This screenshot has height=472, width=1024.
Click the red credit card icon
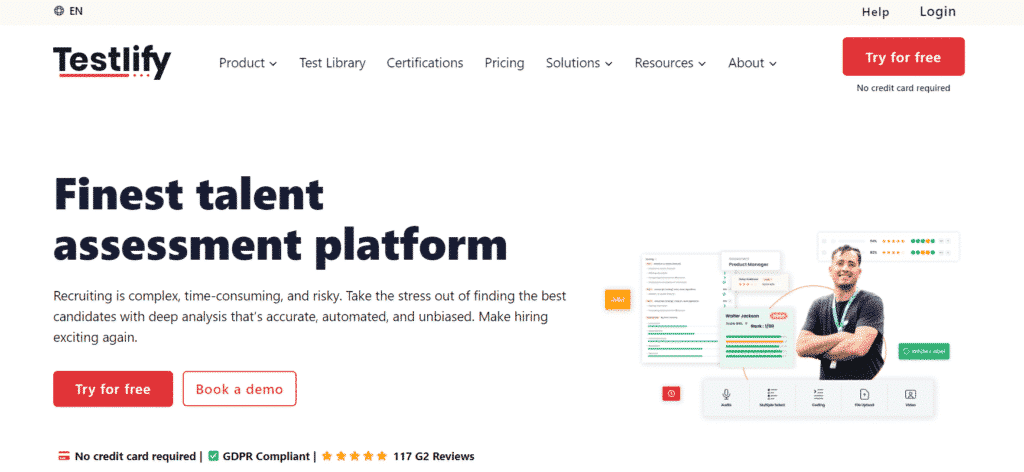click(x=64, y=456)
